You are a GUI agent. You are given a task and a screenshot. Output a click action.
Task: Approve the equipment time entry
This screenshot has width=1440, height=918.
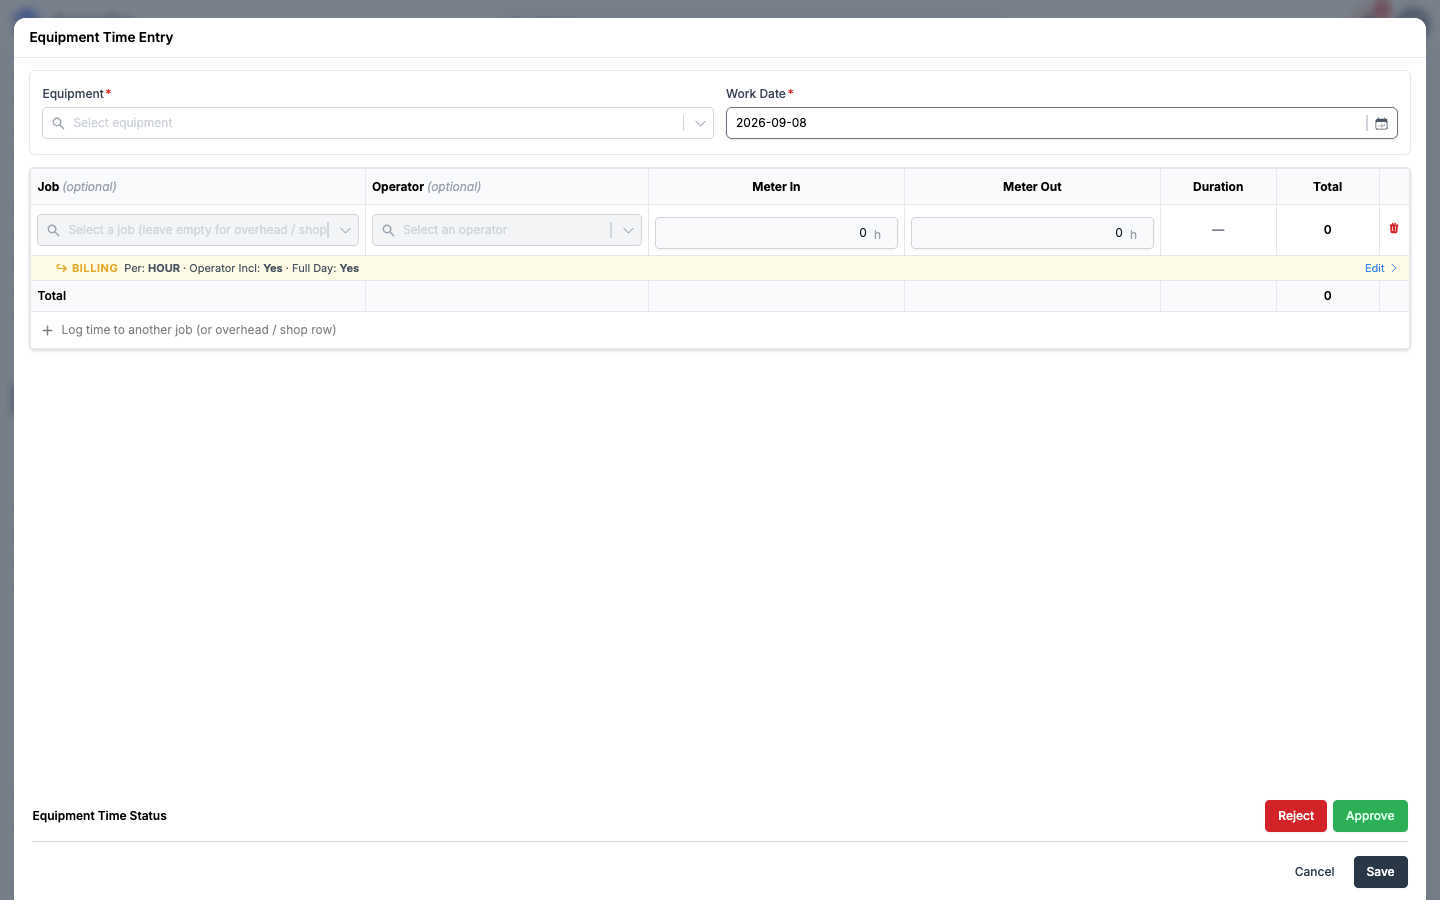coord(1370,816)
